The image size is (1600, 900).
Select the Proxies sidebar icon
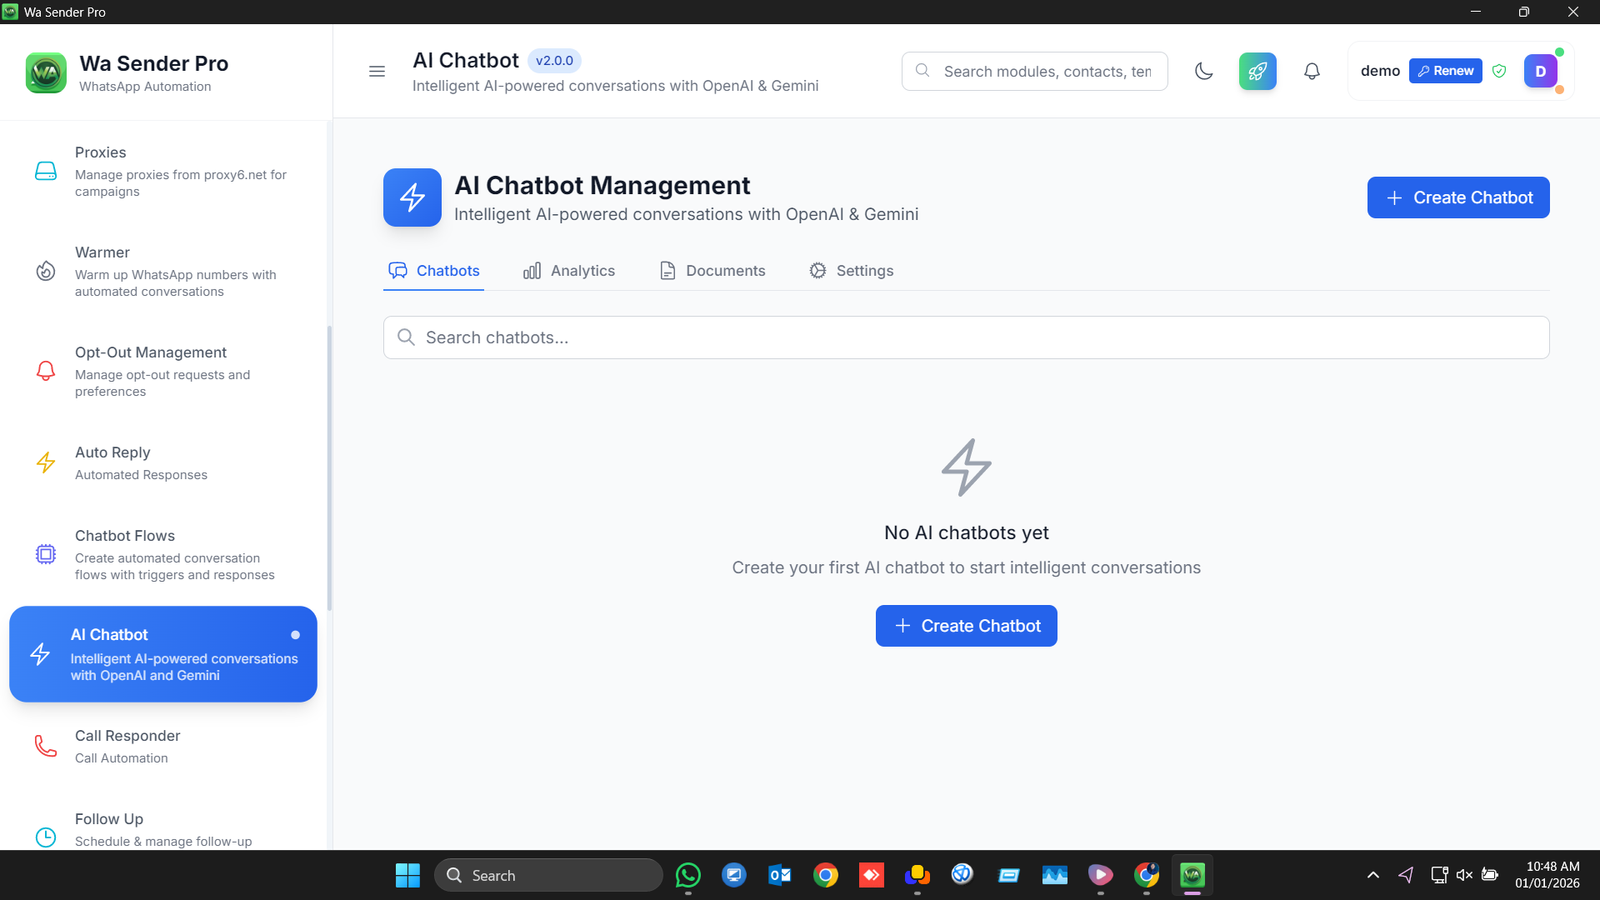click(46, 171)
